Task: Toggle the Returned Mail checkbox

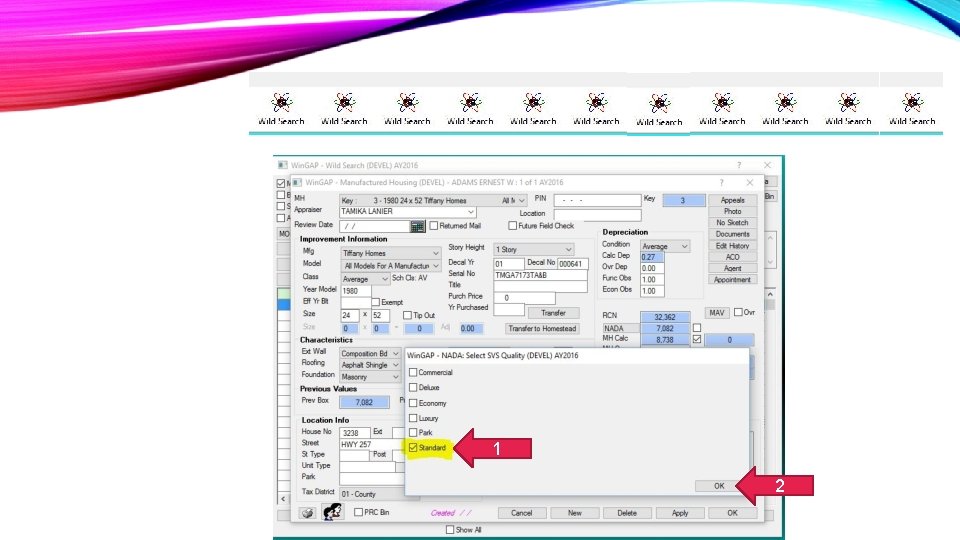Action: click(x=434, y=225)
